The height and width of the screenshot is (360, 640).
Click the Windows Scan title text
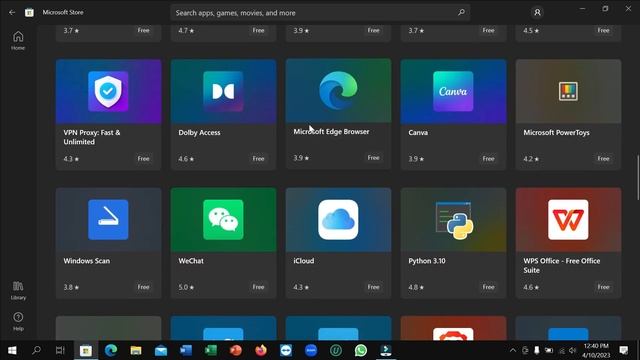point(87,261)
